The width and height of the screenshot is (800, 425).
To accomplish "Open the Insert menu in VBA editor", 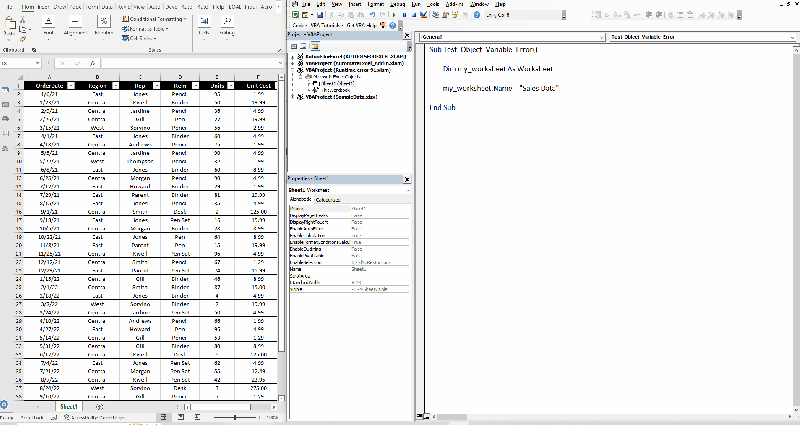I will tap(355, 4).
